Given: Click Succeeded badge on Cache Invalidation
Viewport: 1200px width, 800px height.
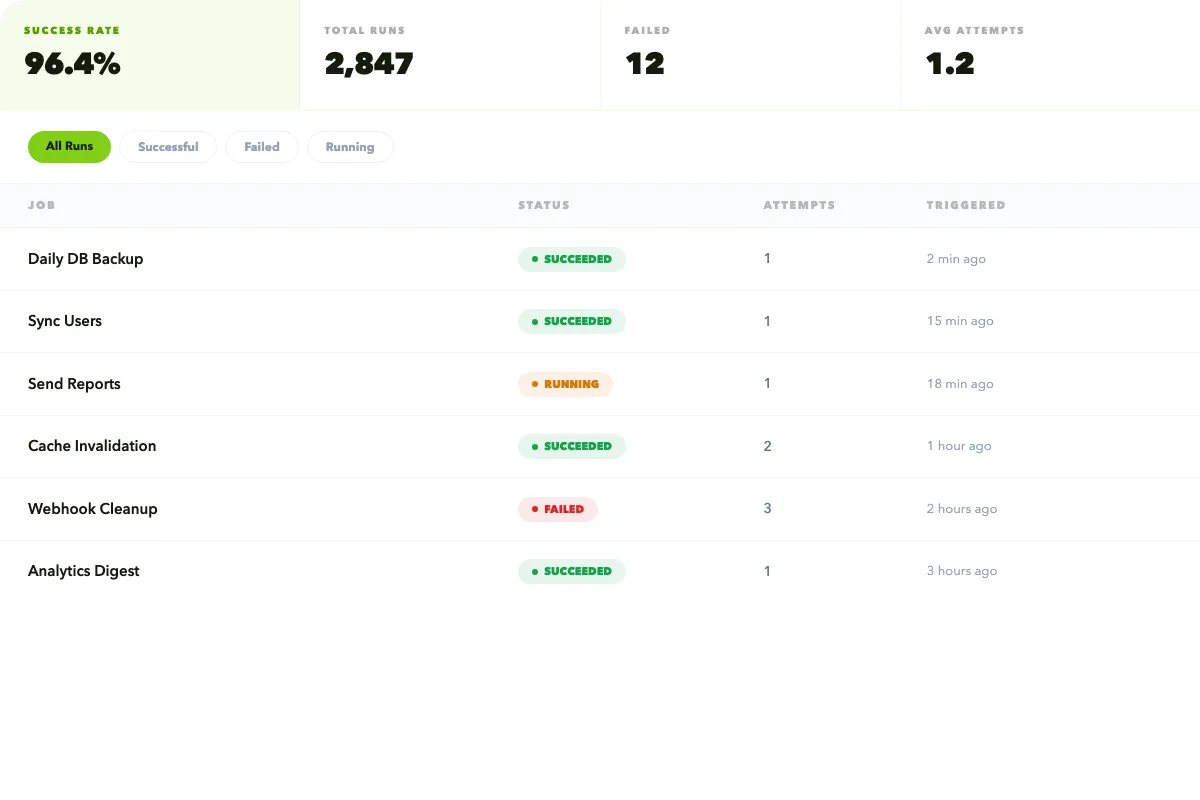Looking at the screenshot, I should [x=572, y=446].
